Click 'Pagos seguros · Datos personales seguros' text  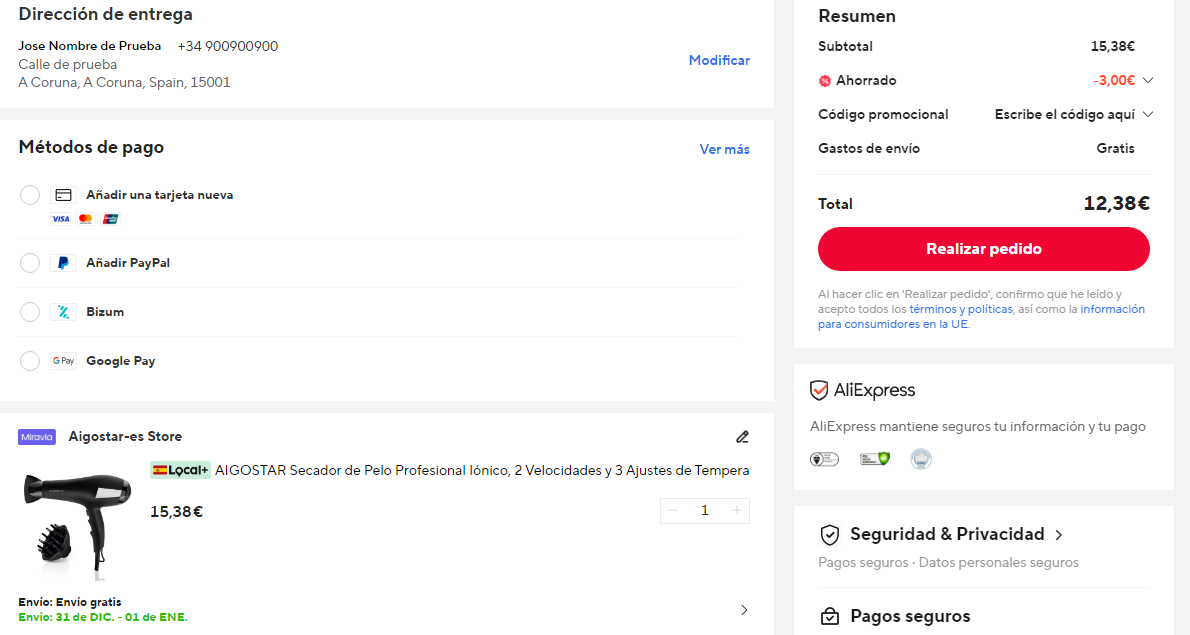[x=948, y=563]
